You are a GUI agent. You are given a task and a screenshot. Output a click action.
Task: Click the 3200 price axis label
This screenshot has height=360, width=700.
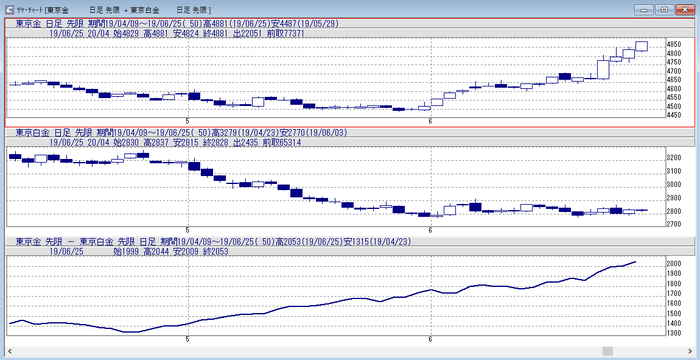click(674, 158)
